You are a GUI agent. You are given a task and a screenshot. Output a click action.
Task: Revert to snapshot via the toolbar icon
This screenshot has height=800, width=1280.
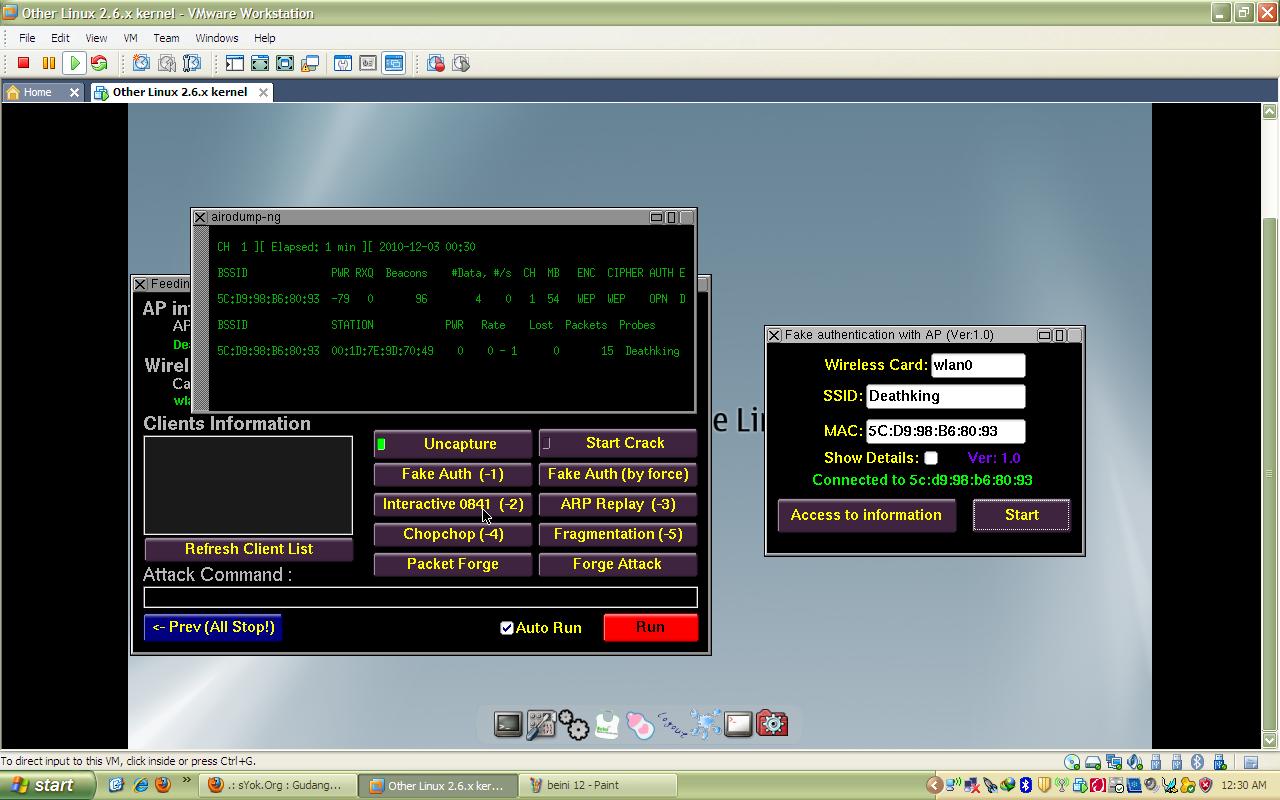tap(167, 63)
